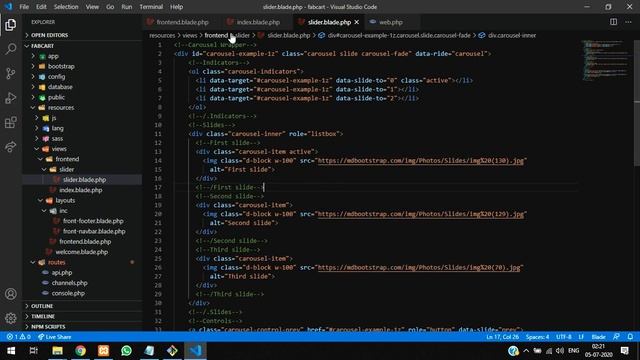Open the Extensions view
This screenshot has height=360, width=640.
coord(11,122)
